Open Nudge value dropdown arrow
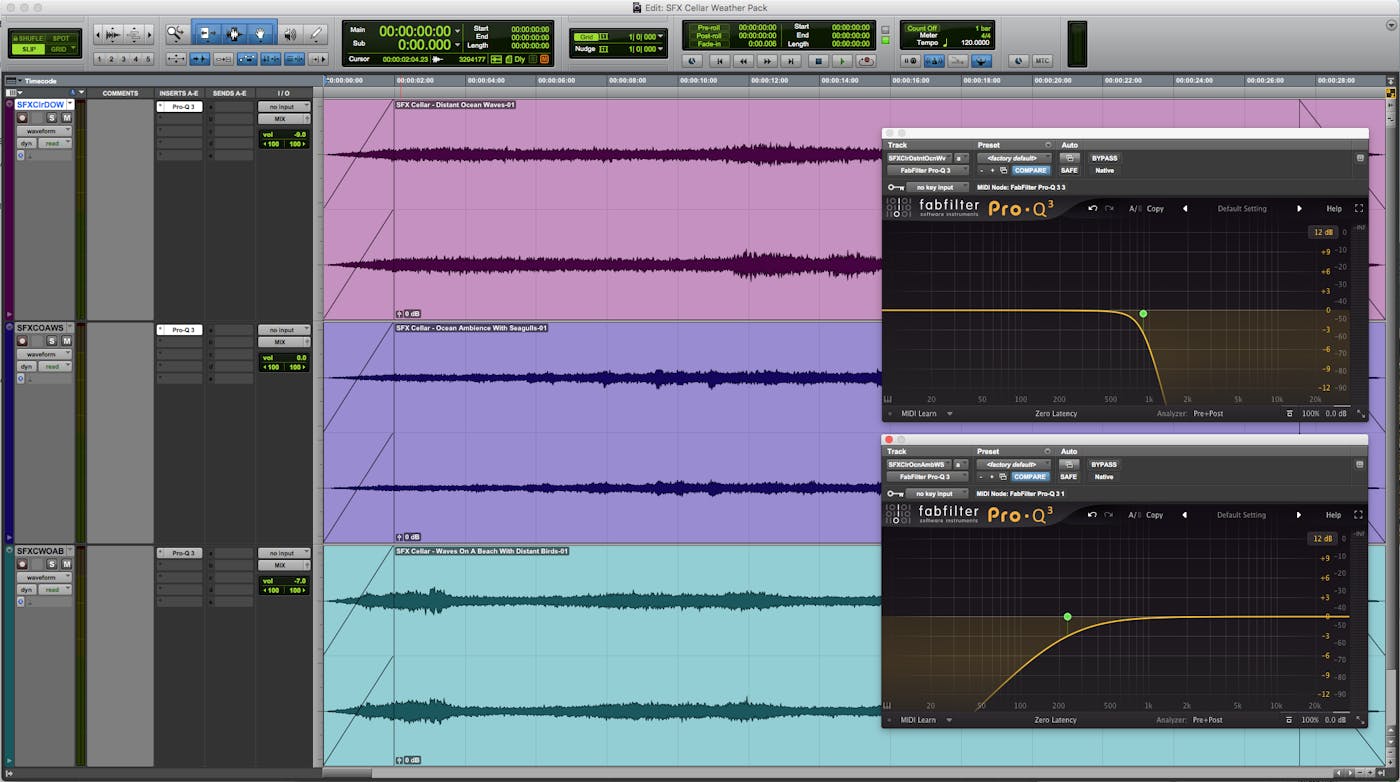Viewport: 1400px width, 782px height. (659, 48)
